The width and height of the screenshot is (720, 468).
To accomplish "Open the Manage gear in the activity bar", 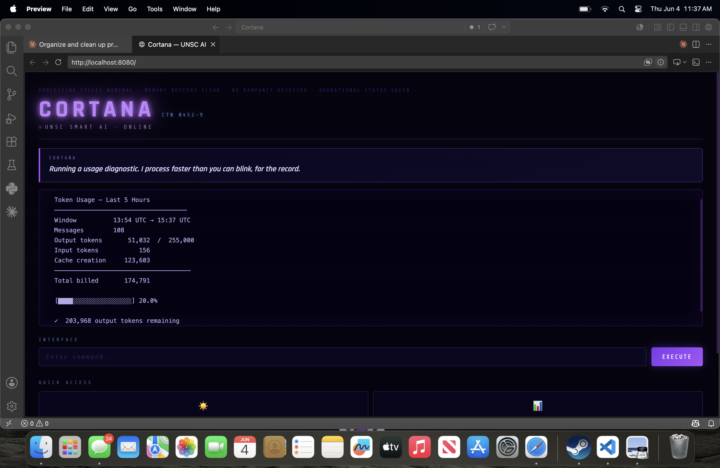I will [x=11, y=406].
